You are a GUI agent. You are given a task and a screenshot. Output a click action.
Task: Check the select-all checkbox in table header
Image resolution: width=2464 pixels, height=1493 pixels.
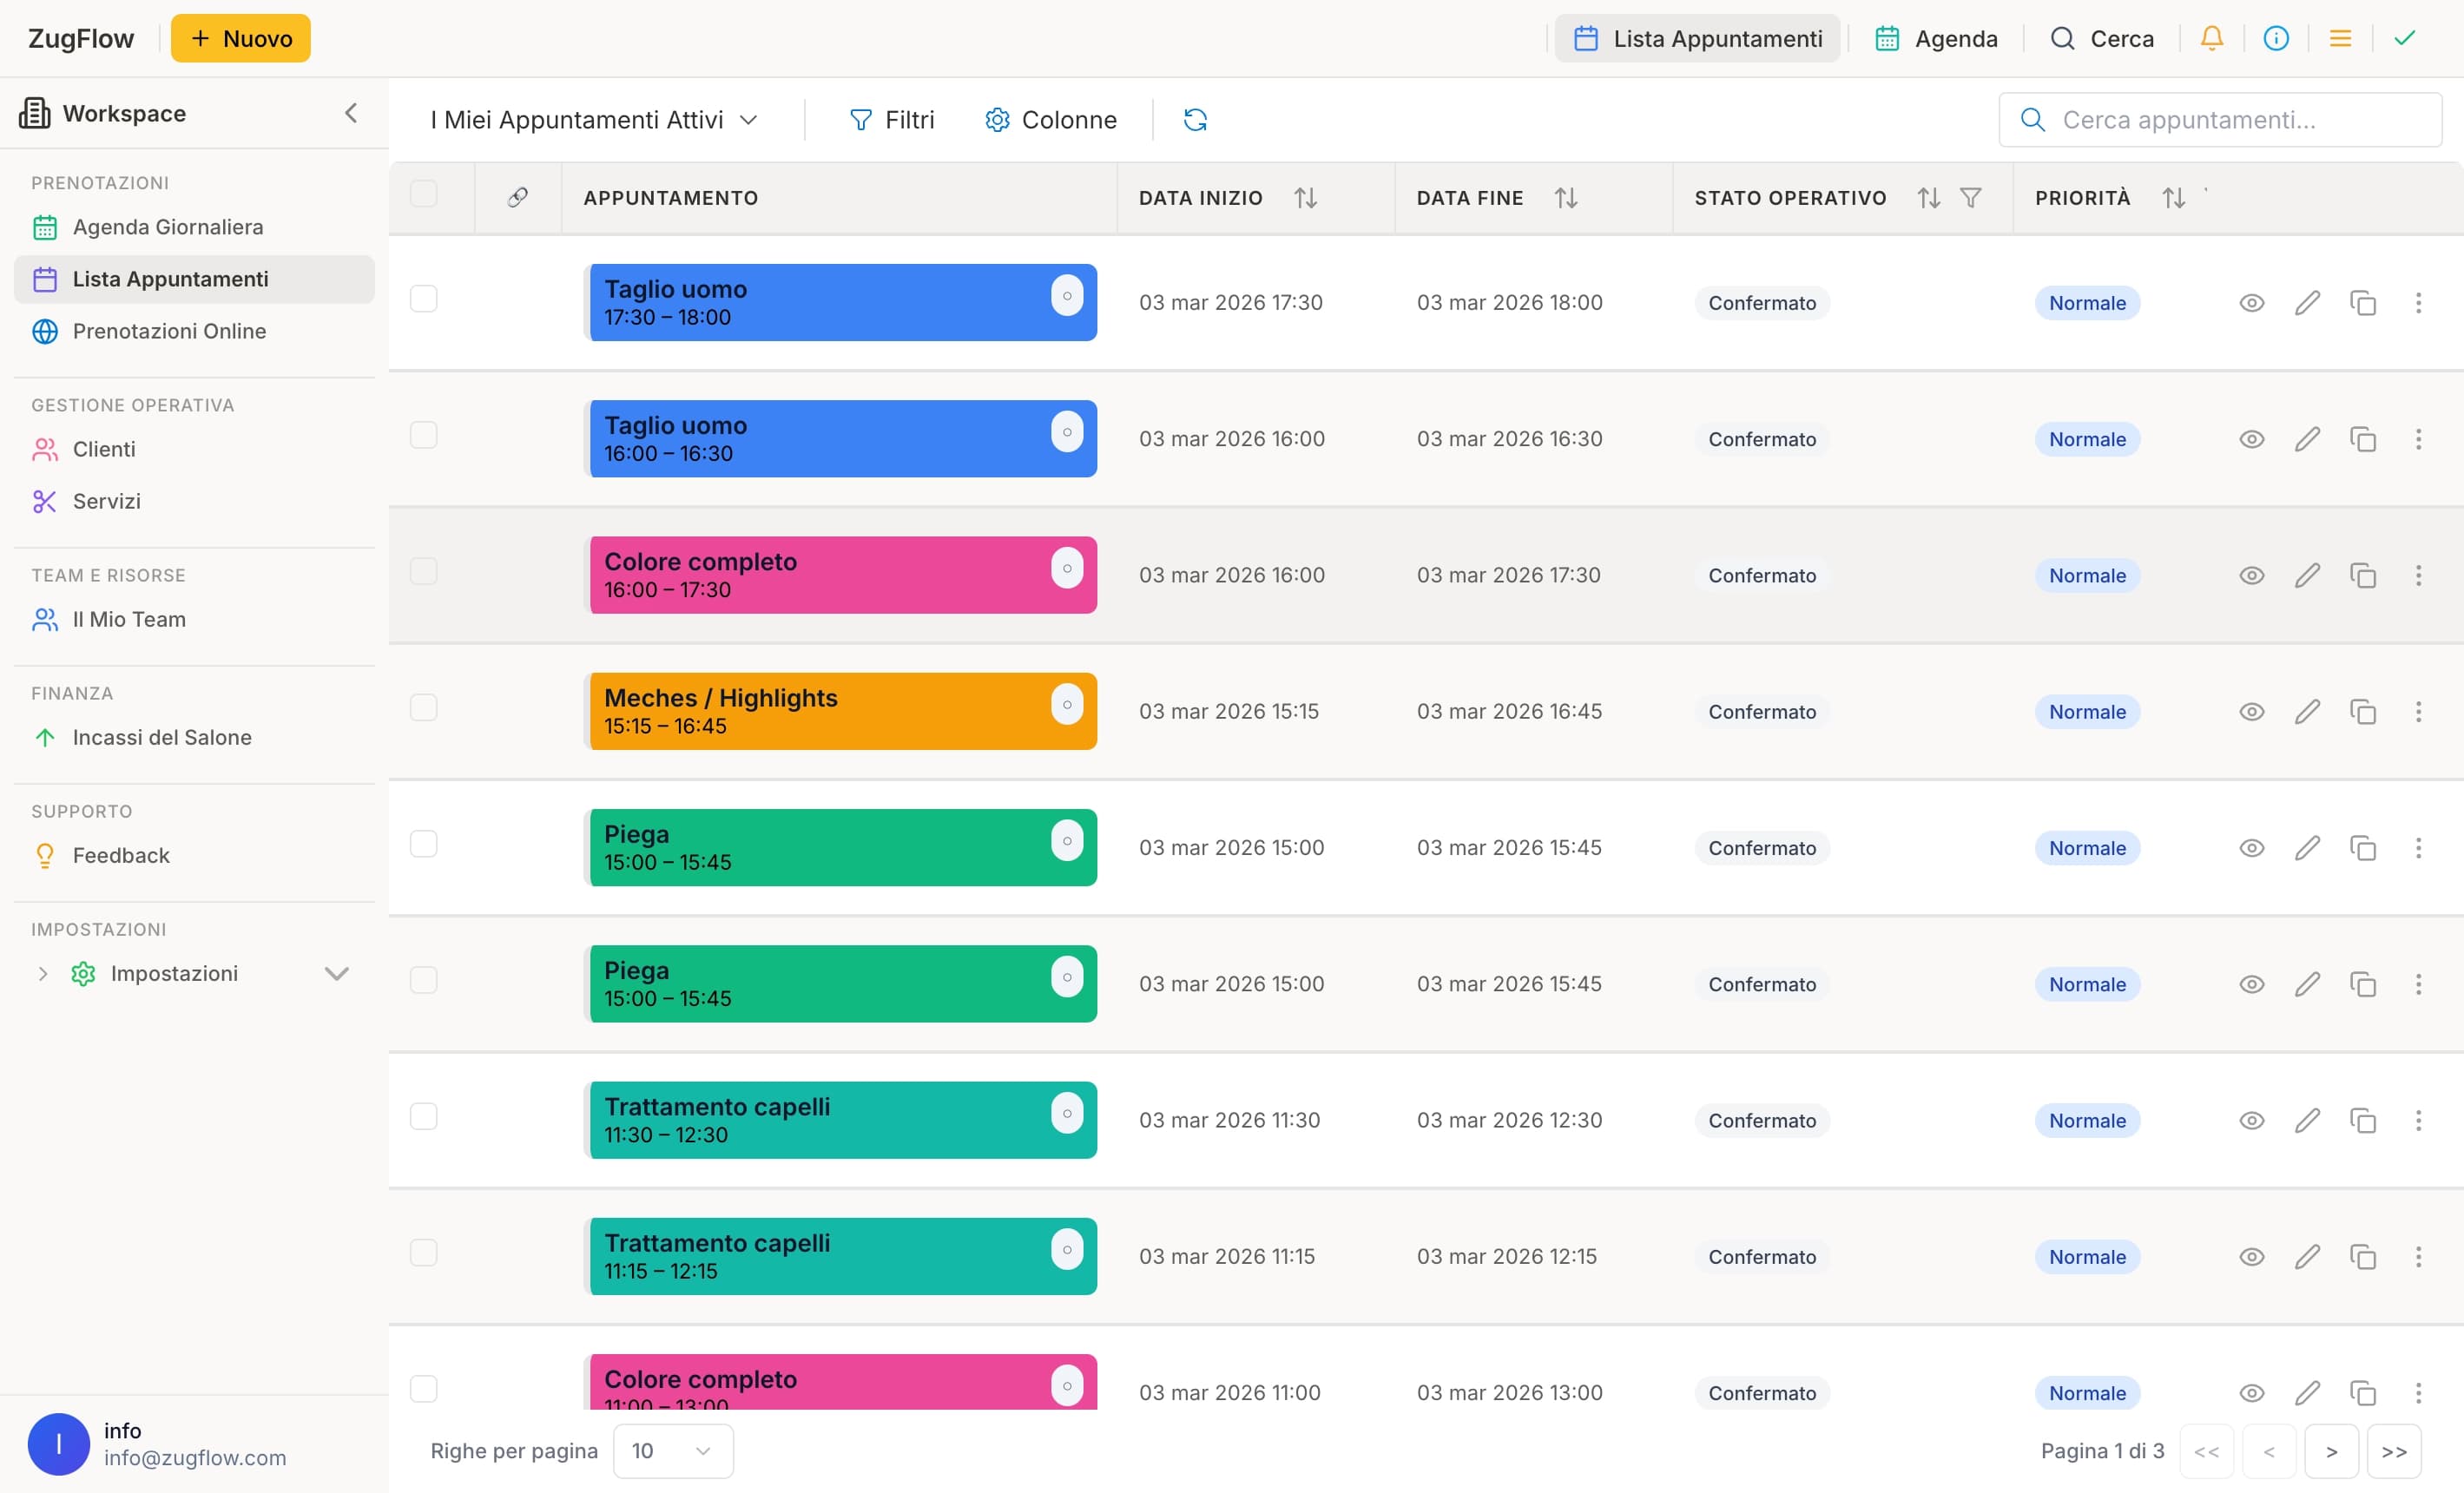424,194
